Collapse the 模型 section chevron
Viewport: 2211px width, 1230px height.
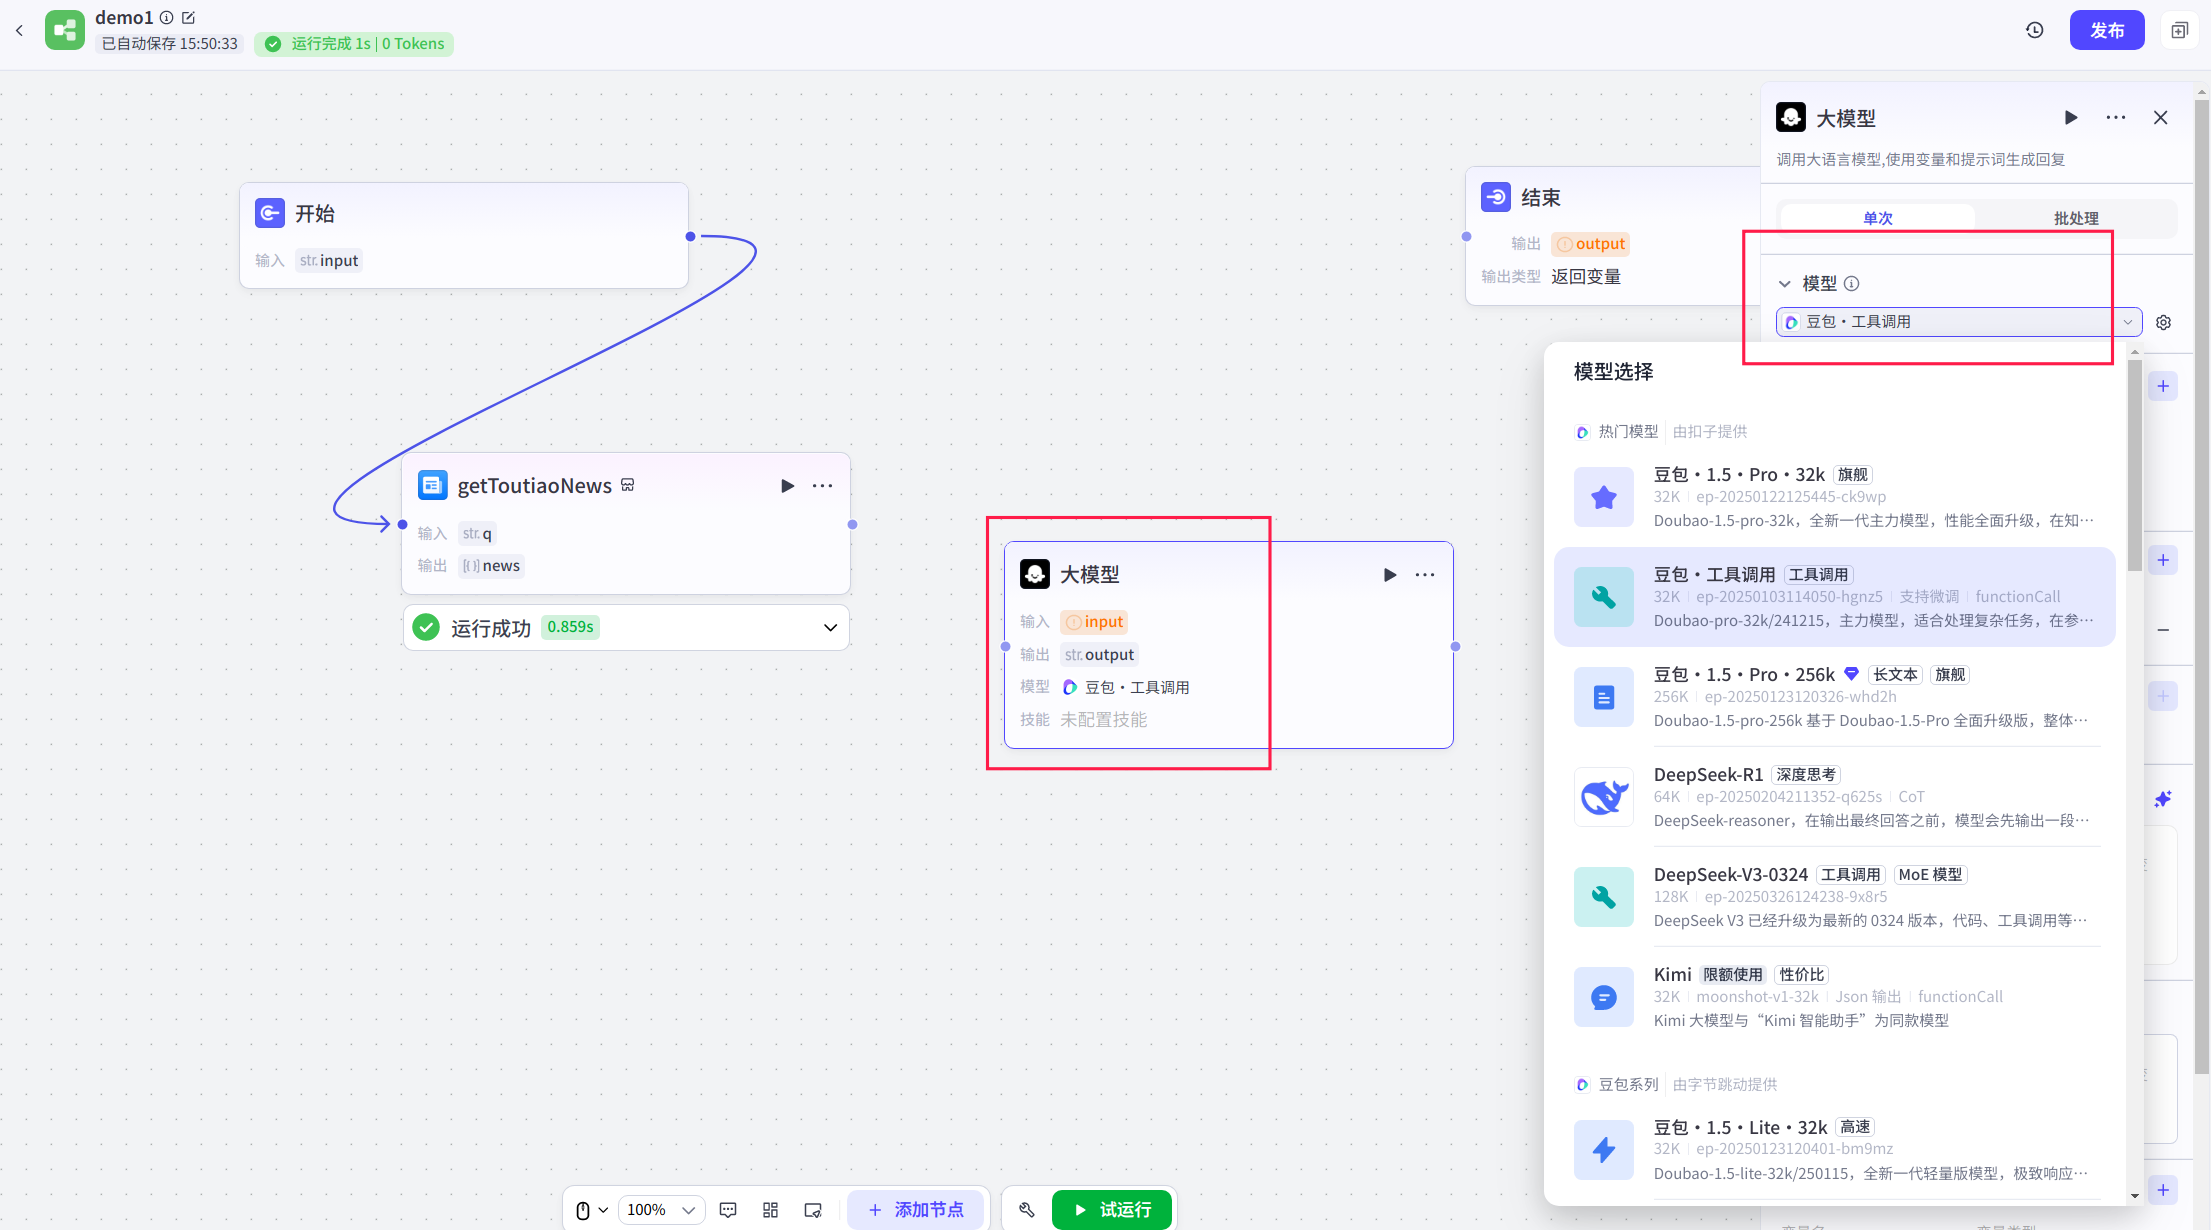coord(1785,284)
